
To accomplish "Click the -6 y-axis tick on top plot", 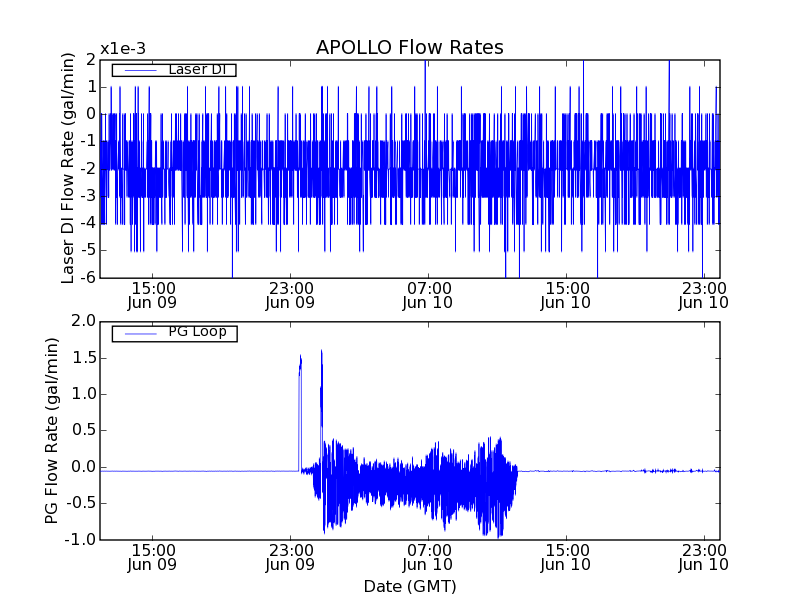I will click(88, 277).
